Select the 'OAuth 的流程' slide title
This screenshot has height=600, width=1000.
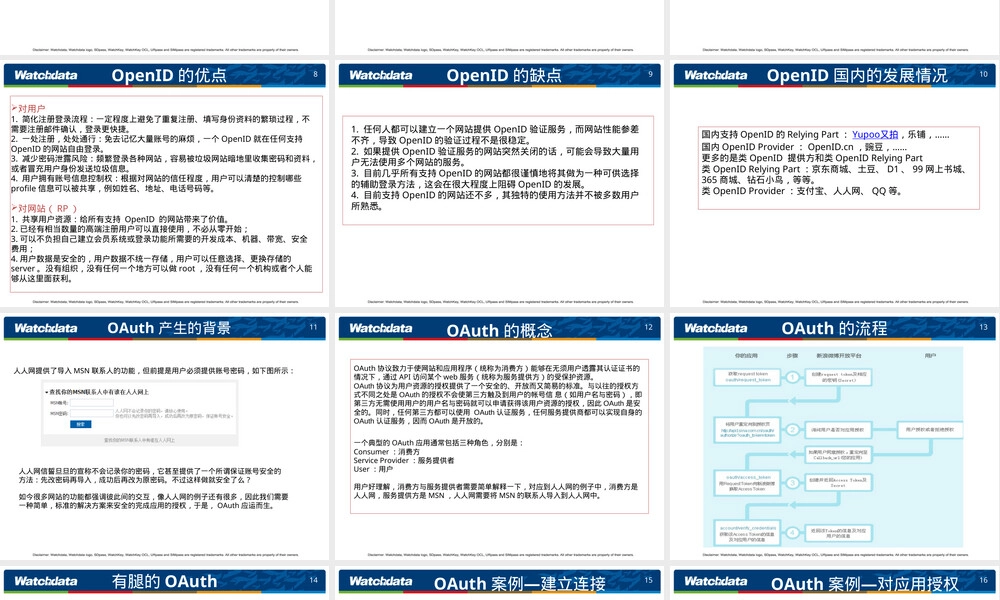834,328
